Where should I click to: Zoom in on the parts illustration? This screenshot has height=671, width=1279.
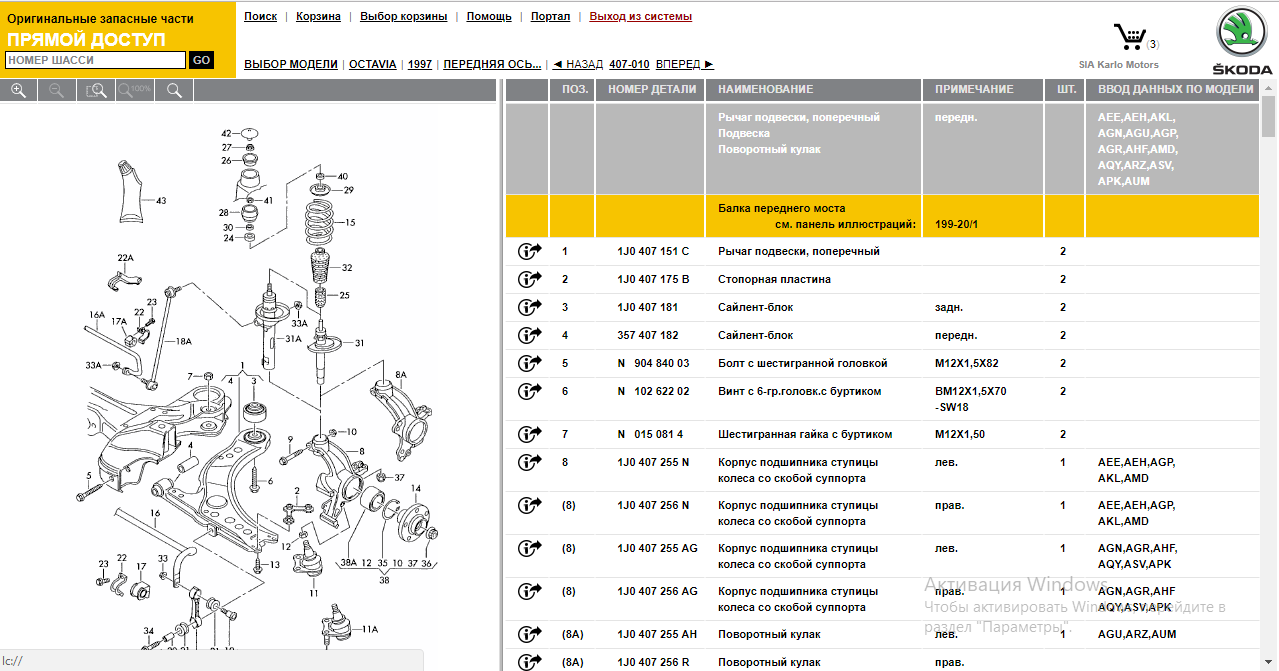[18, 90]
